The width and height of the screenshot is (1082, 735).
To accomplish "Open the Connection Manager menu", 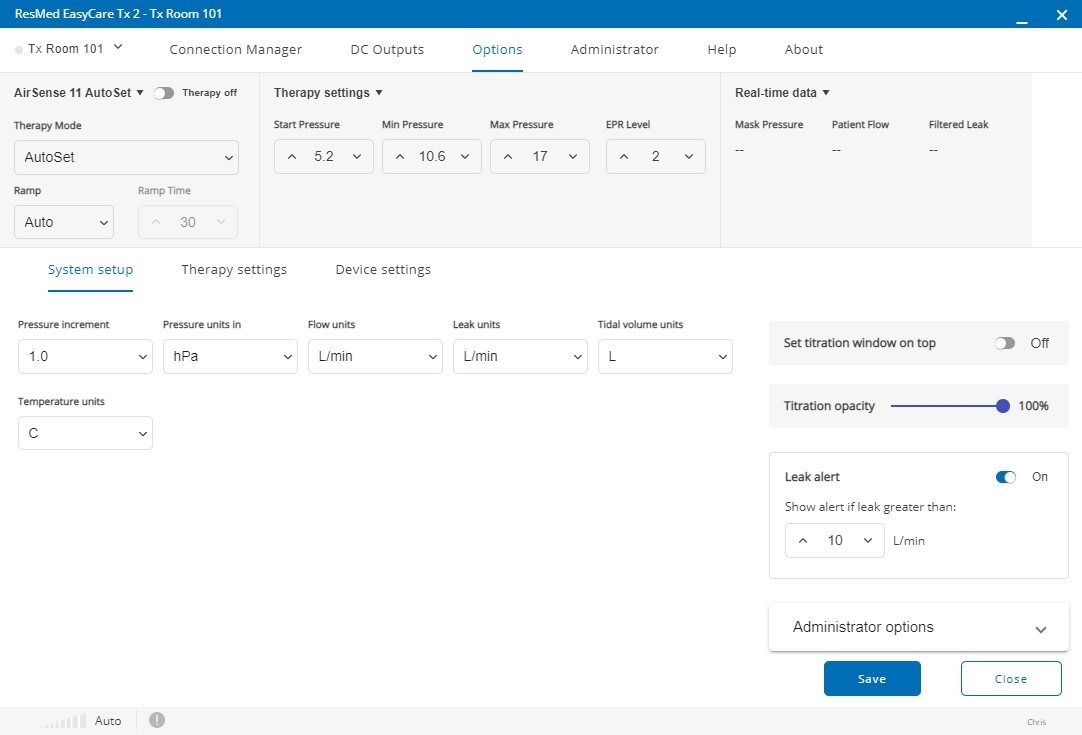I will [235, 50].
